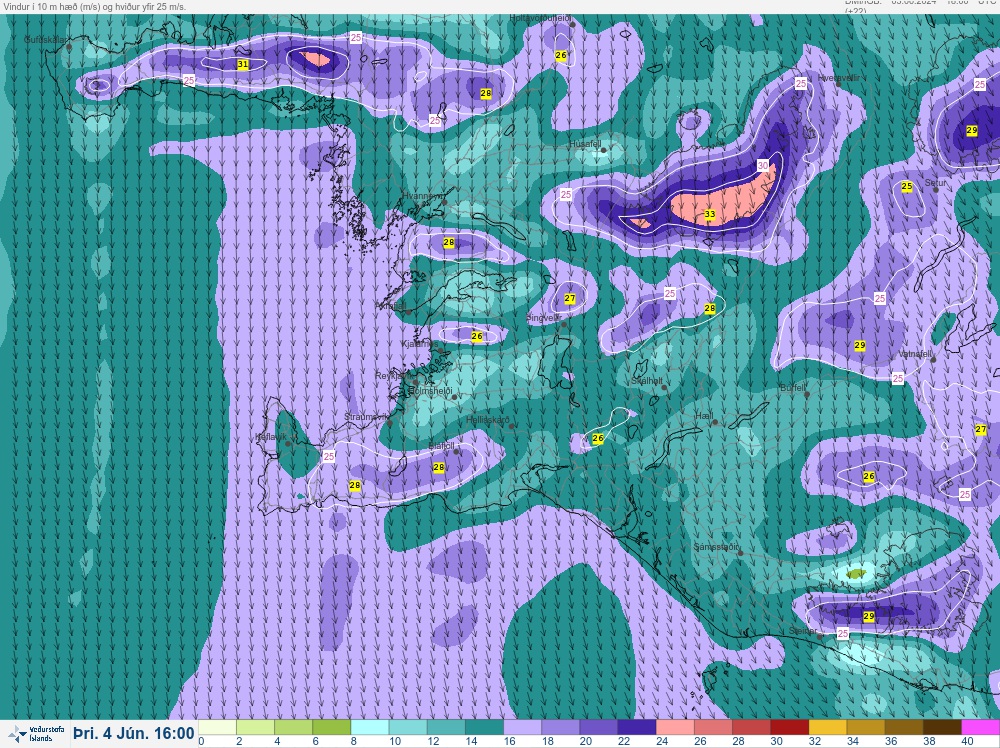Click the Reykjavík station label
This screenshot has height=748, width=1000.
pos(393,376)
